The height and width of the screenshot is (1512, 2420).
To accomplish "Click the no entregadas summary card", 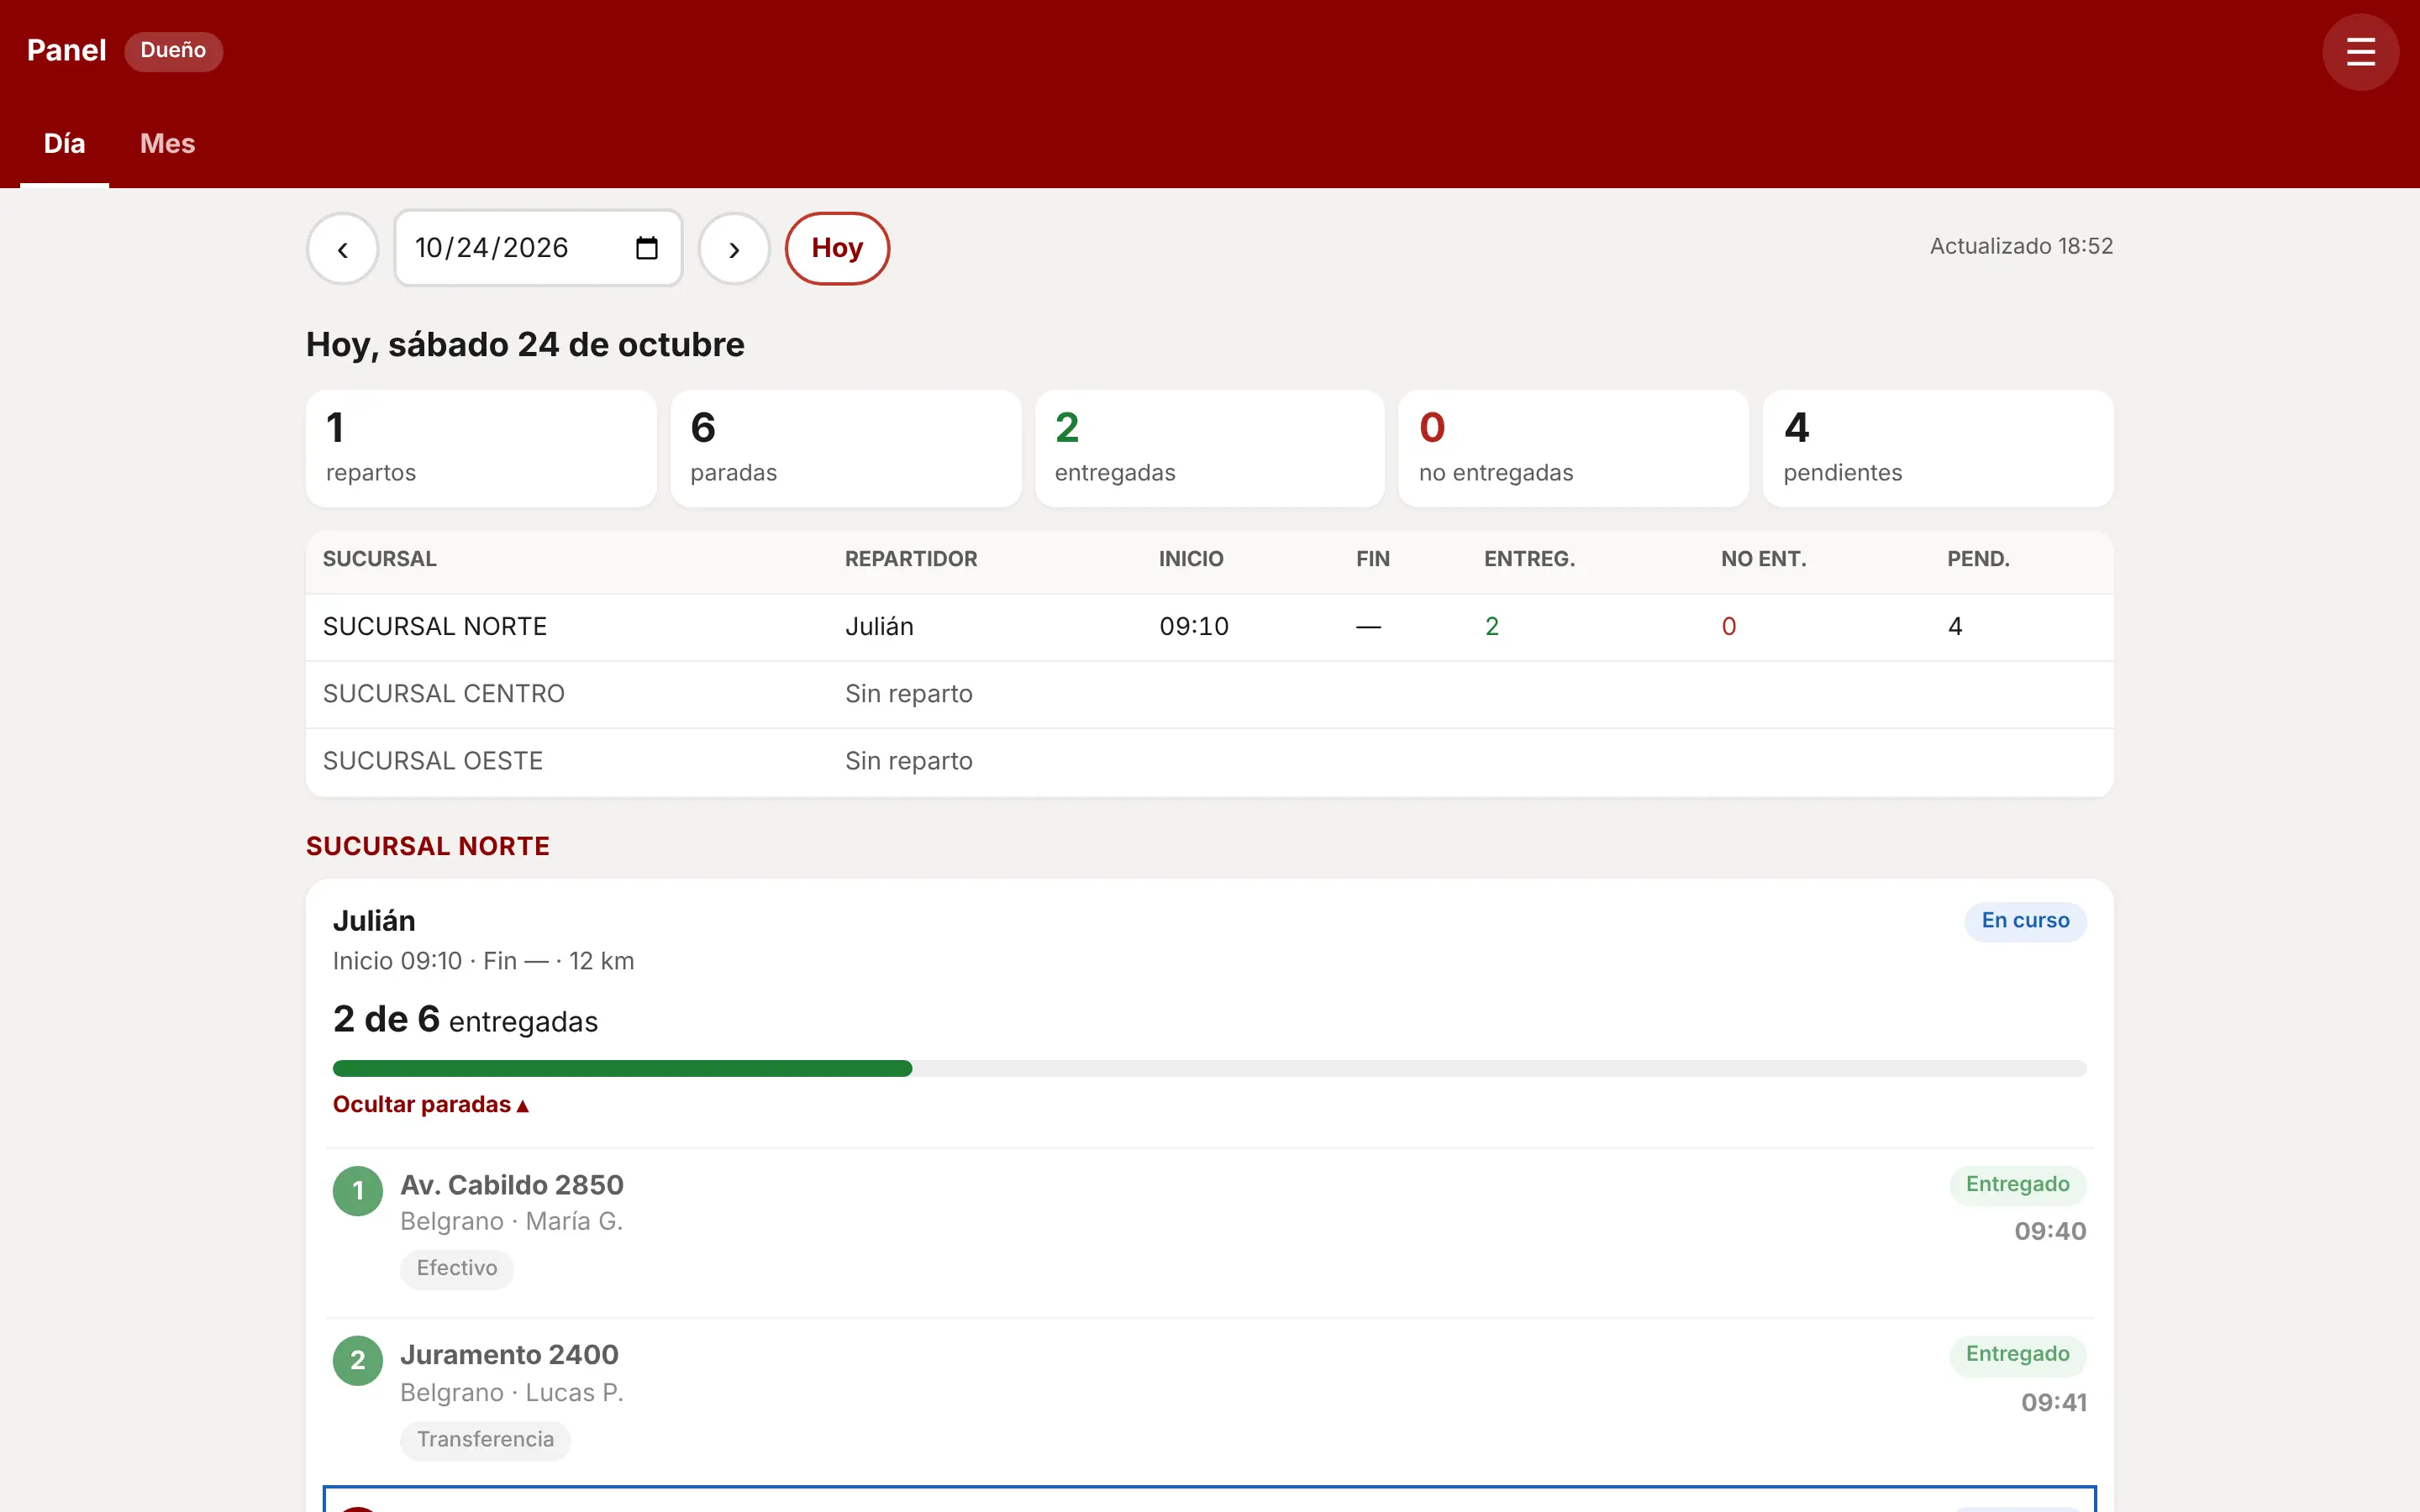I will pyautogui.click(x=1573, y=448).
